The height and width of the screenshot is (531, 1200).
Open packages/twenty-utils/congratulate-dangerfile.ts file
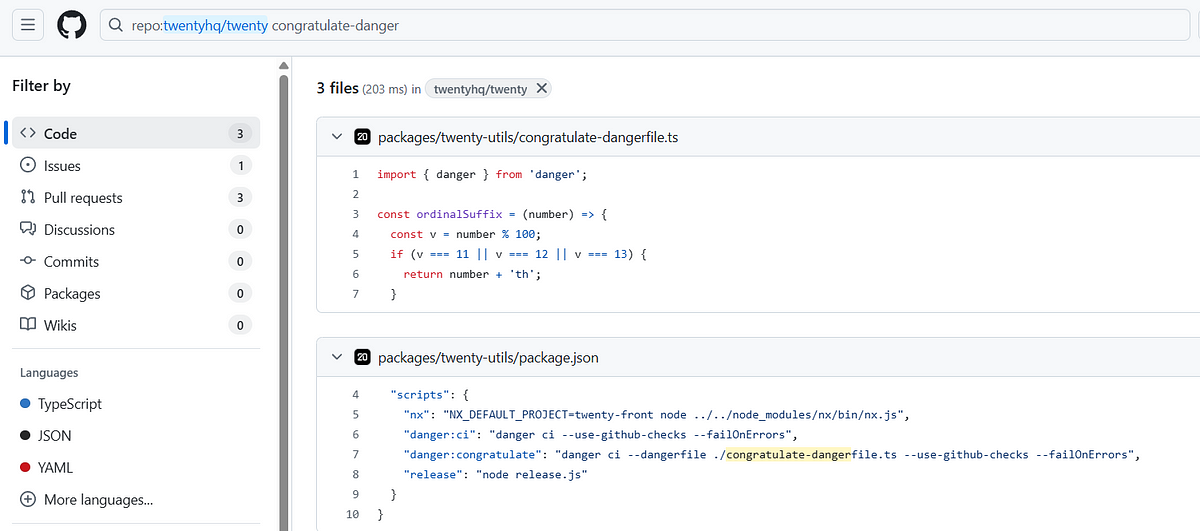[528, 137]
